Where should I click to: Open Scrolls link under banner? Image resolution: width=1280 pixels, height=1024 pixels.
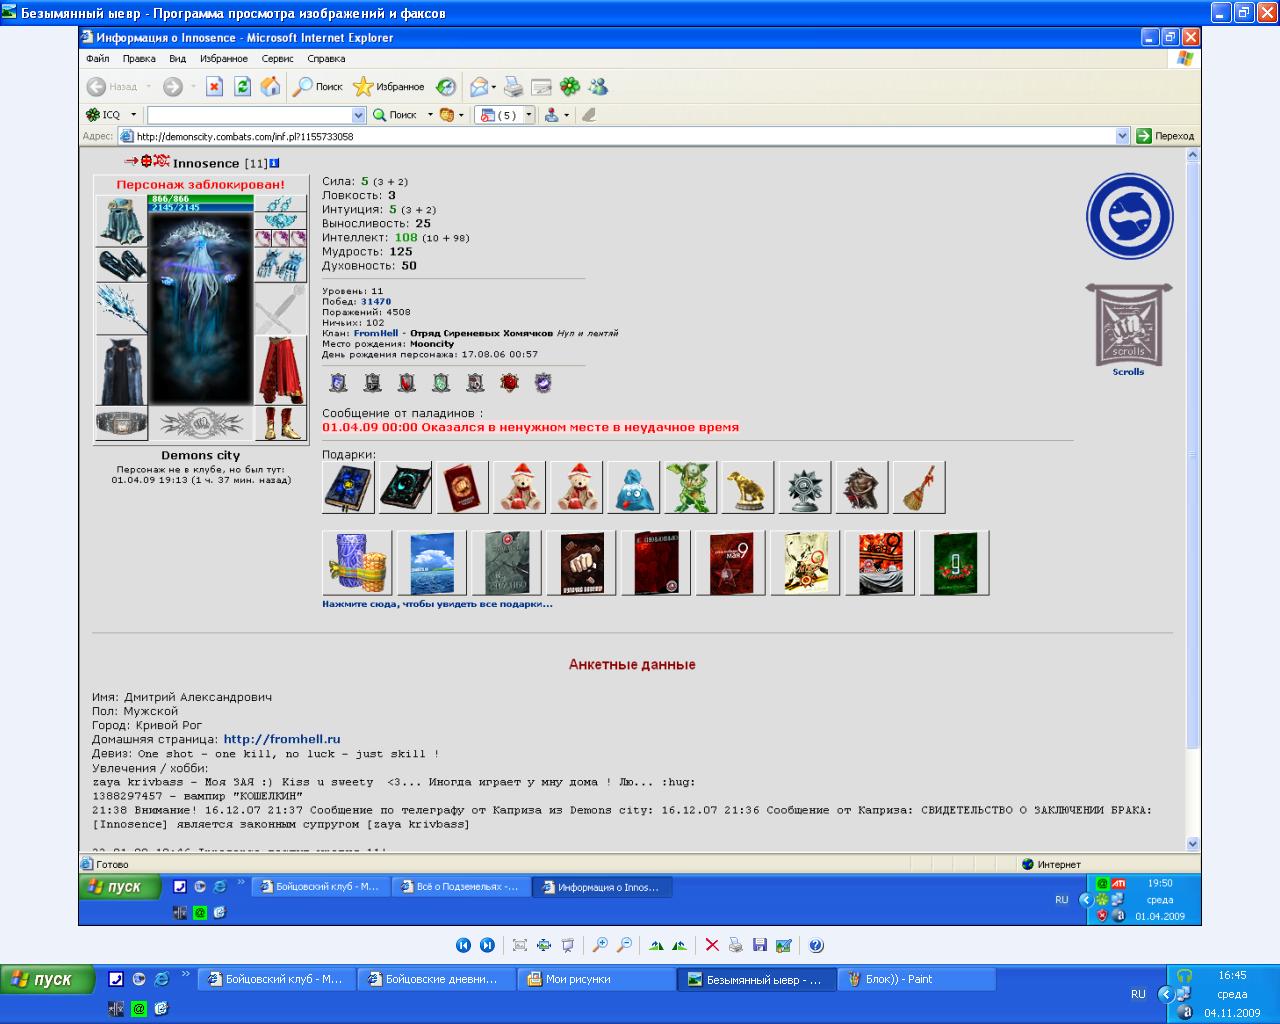point(1128,372)
